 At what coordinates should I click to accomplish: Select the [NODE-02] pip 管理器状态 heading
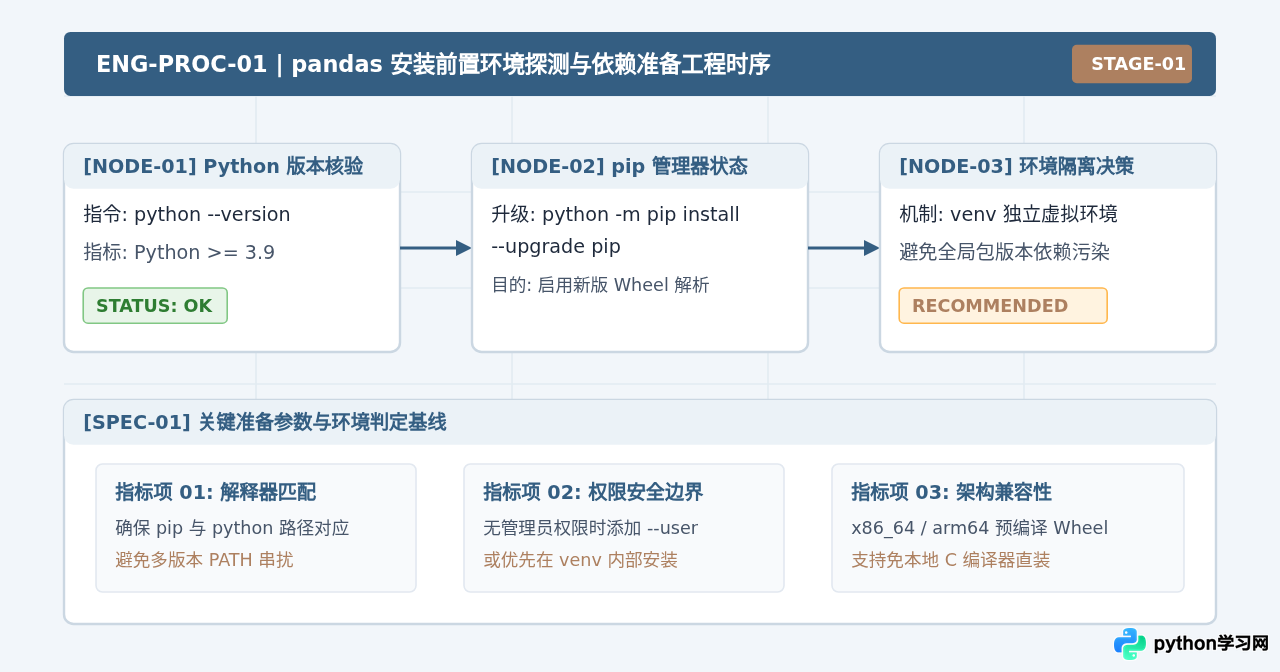point(619,166)
